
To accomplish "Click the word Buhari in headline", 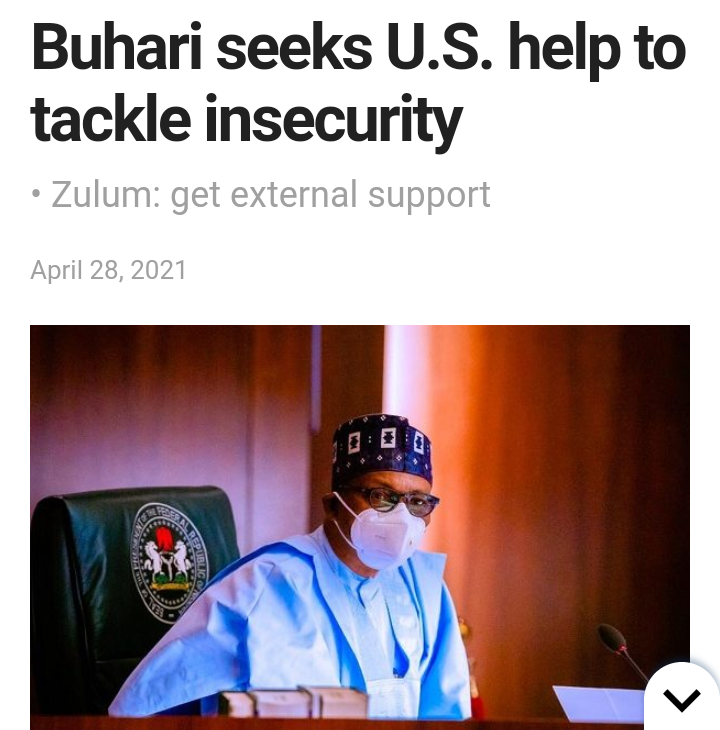I will 117,49.
